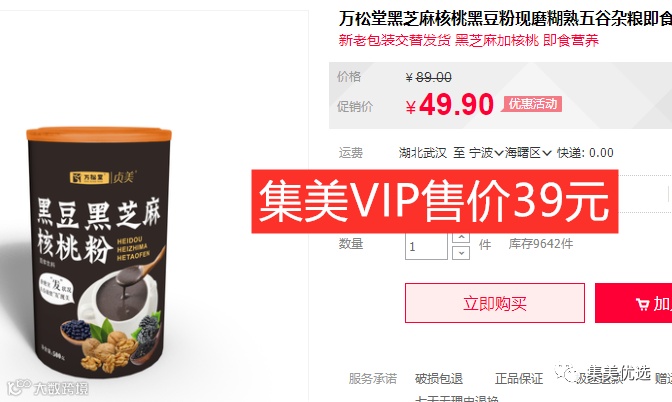The height and width of the screenshot is (402, 672).
Task: Click the 优惠活动 promotion tag
Action: tap(533, 104)
